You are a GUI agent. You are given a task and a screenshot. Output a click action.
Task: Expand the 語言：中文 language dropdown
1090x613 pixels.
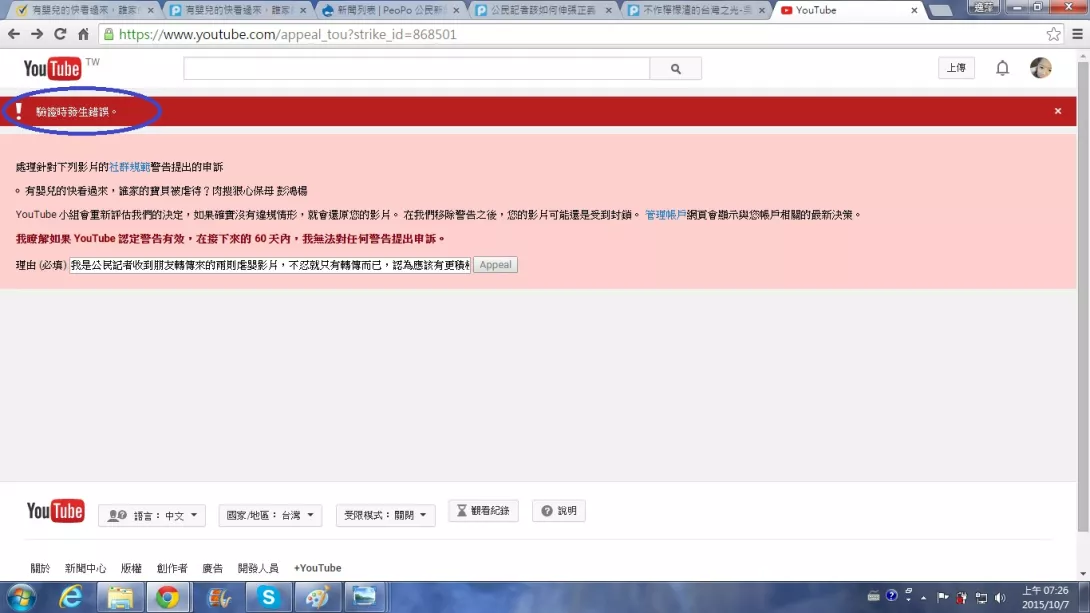(x=152, y=515)
